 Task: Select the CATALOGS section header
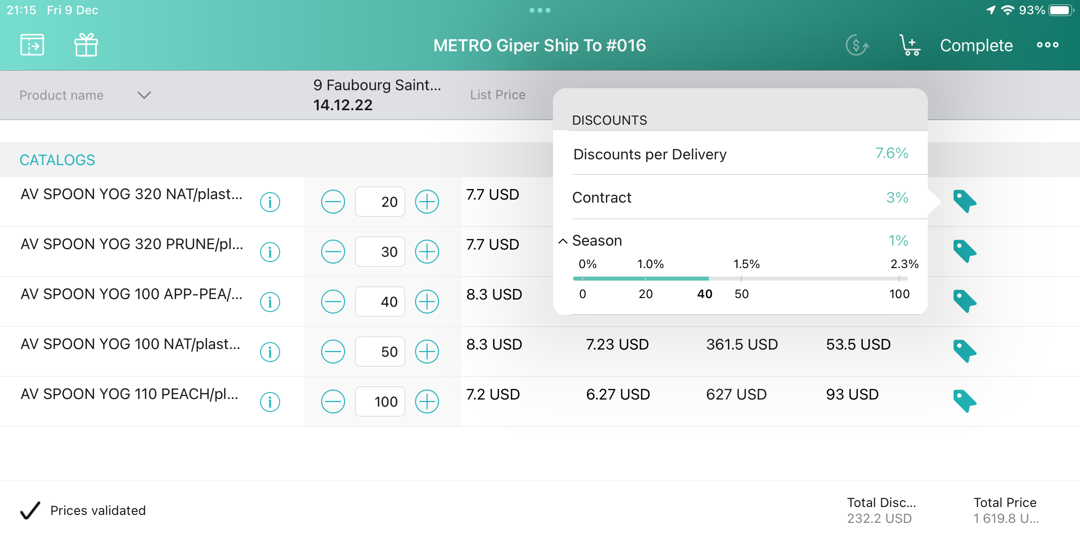(x=57, y=160)
